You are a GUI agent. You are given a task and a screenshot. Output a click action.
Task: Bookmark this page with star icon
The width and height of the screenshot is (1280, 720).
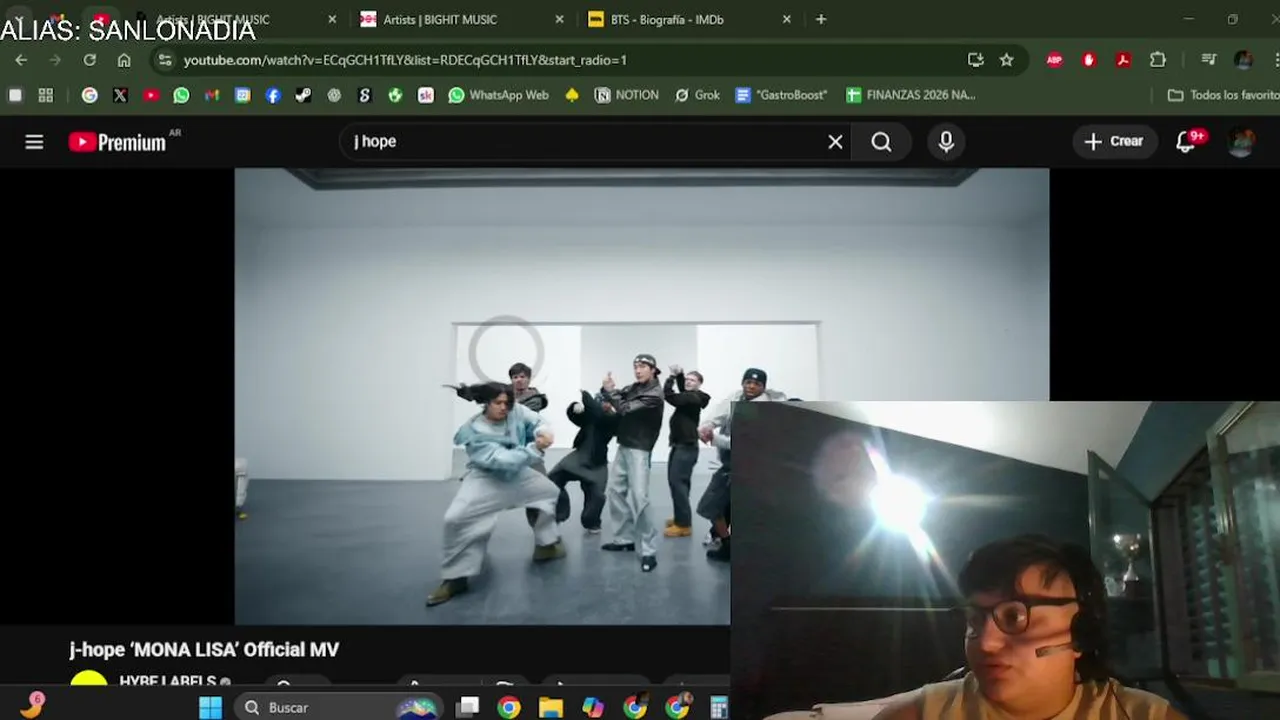(x=1007, y=60)
